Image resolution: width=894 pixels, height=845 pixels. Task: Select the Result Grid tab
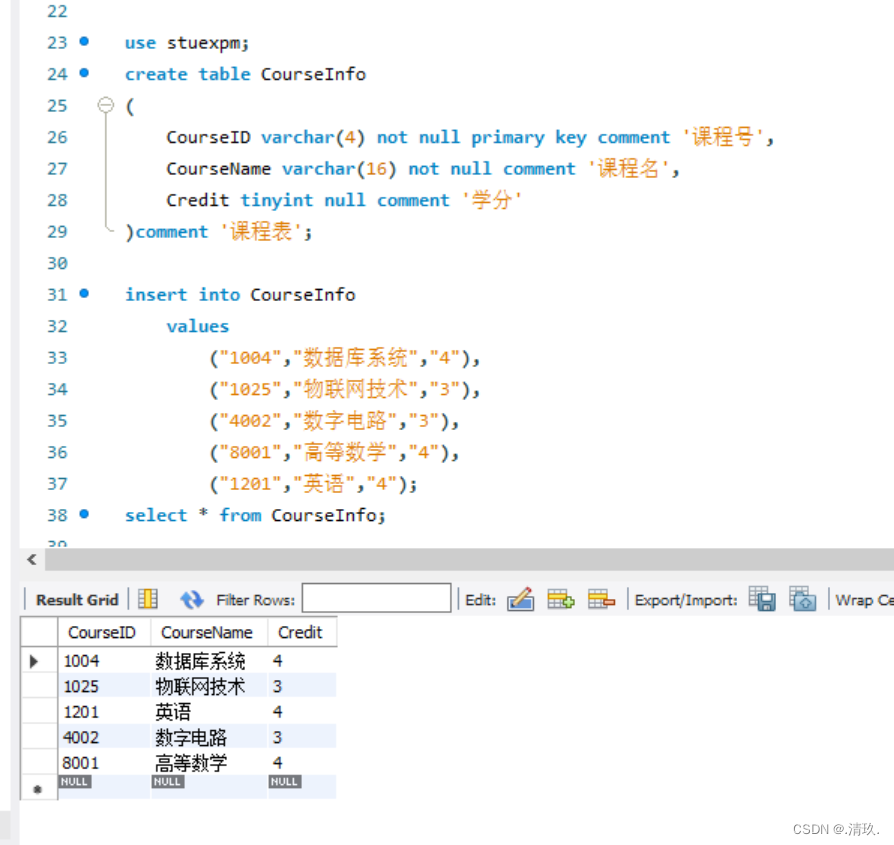75,599
